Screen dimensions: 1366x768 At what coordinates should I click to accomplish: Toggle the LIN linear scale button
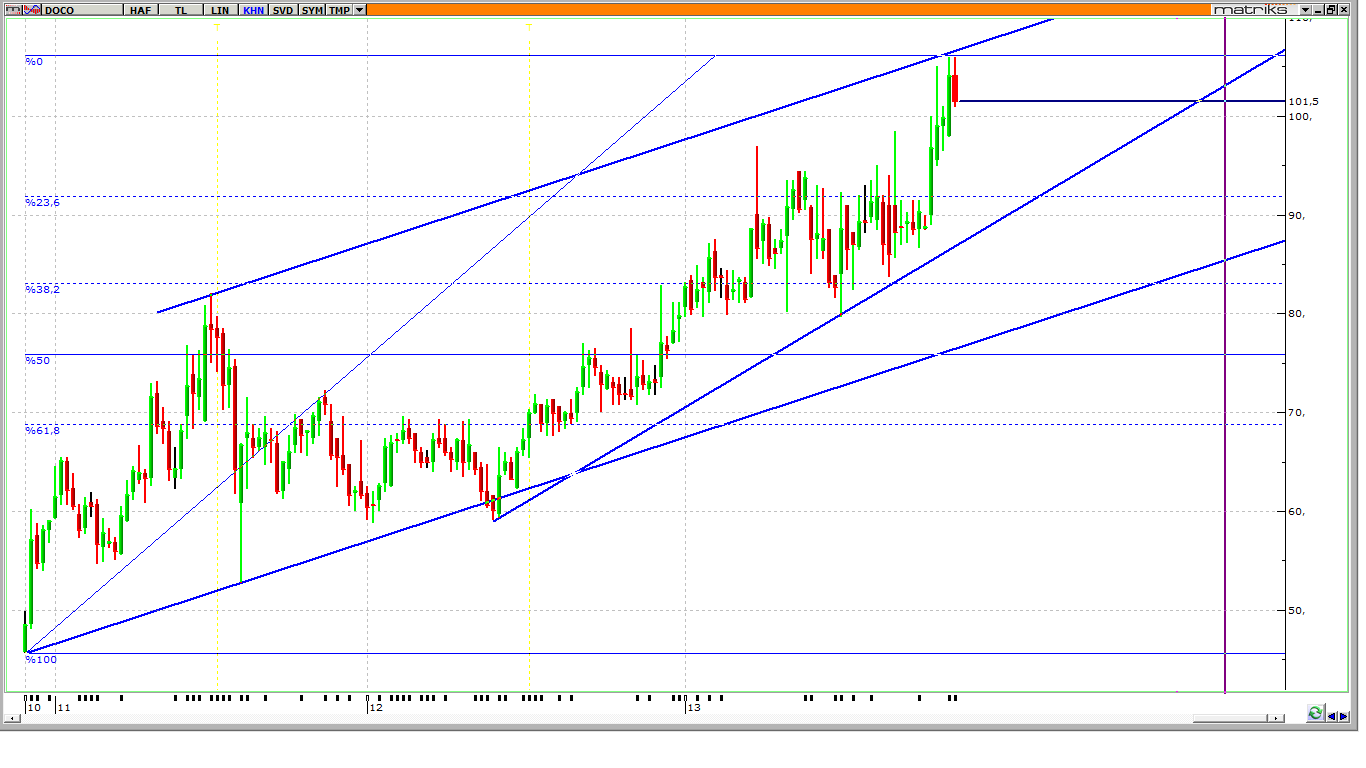pos(220,10)
